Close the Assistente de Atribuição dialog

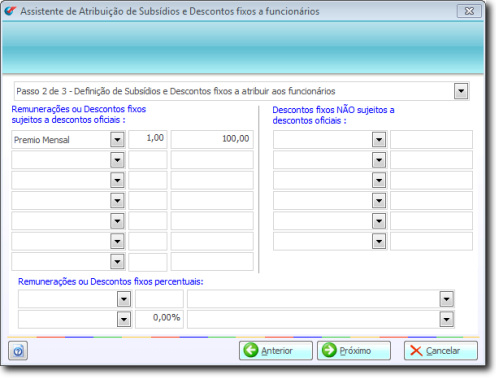469,11
